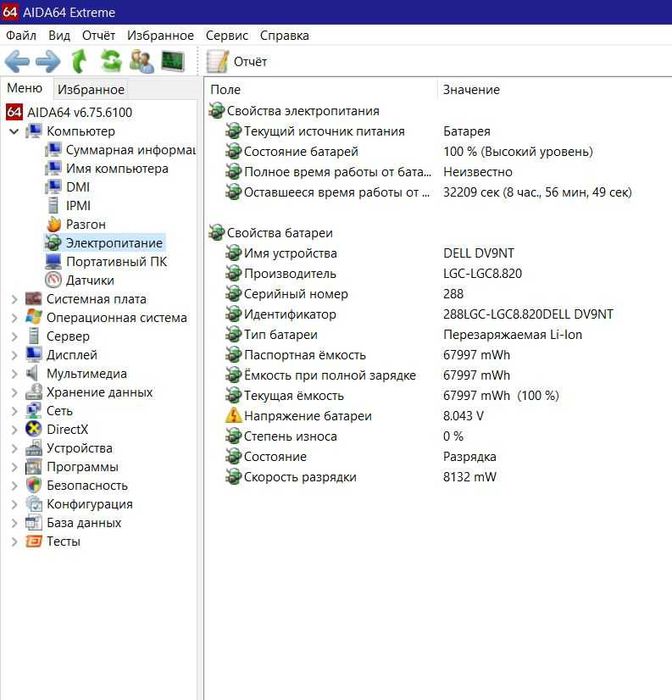Expand the Устройства tree node
672x700 pixels.
14,448
